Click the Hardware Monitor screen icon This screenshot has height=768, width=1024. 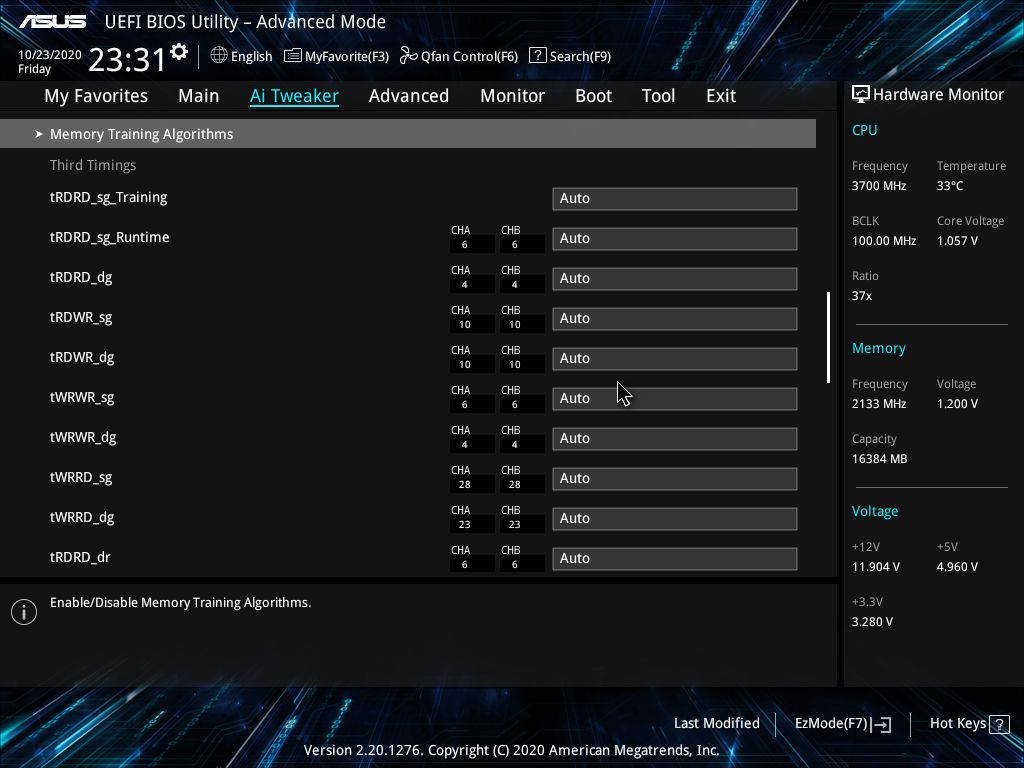861,95
